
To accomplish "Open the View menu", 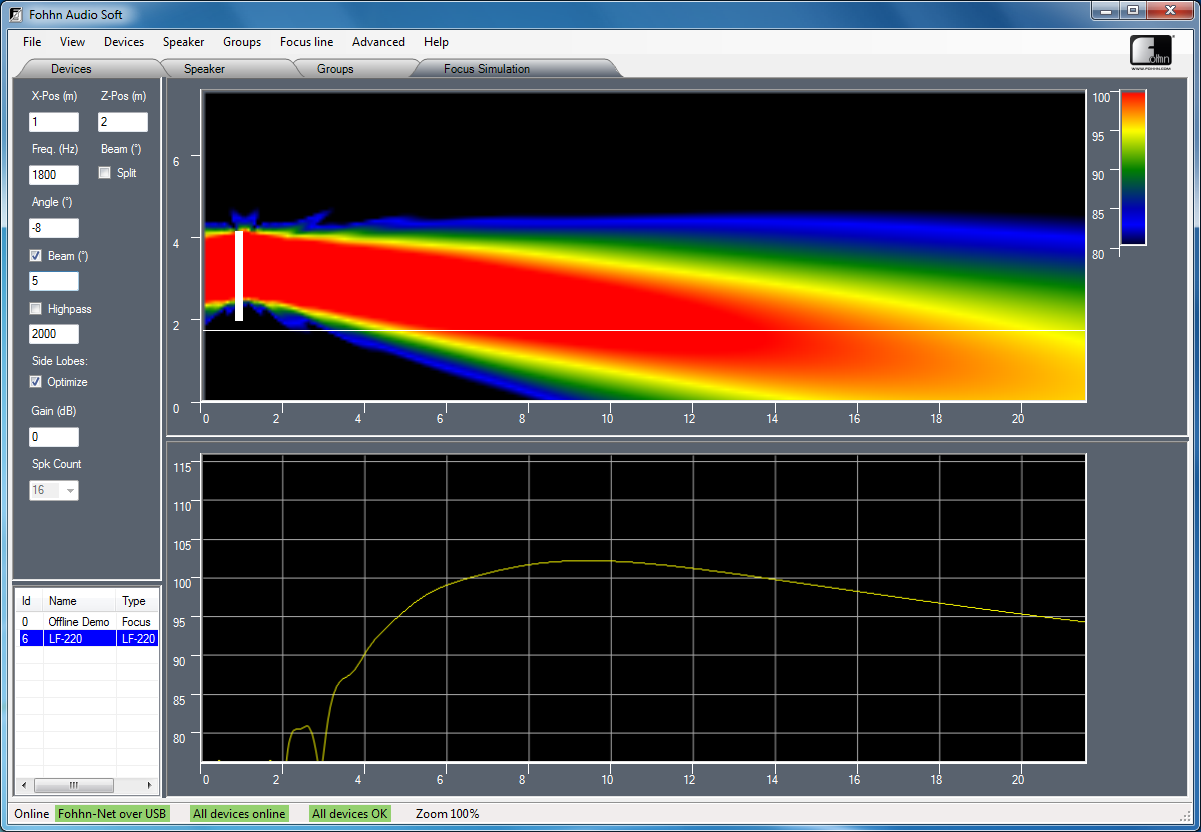I will [x=72, y=42].
